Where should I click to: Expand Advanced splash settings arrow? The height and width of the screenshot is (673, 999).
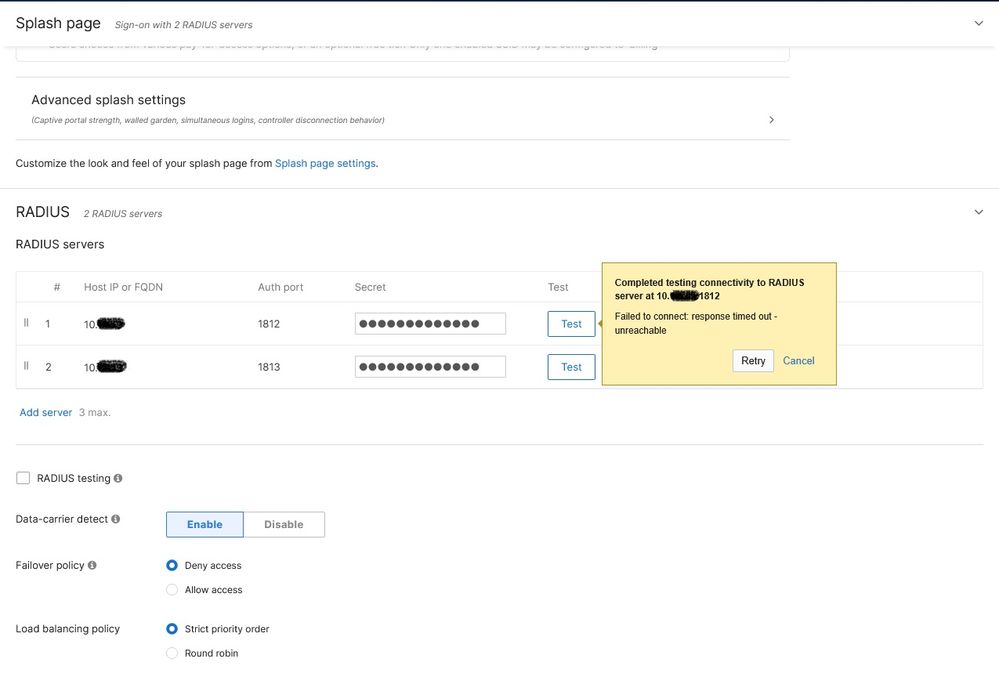tap(771, 120)
